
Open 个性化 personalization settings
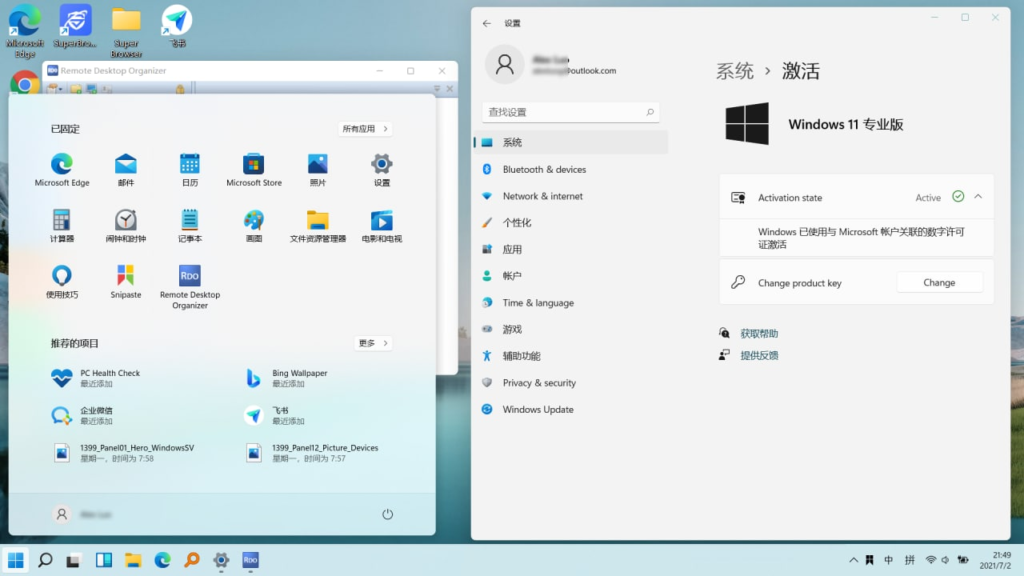pos(571,223)
